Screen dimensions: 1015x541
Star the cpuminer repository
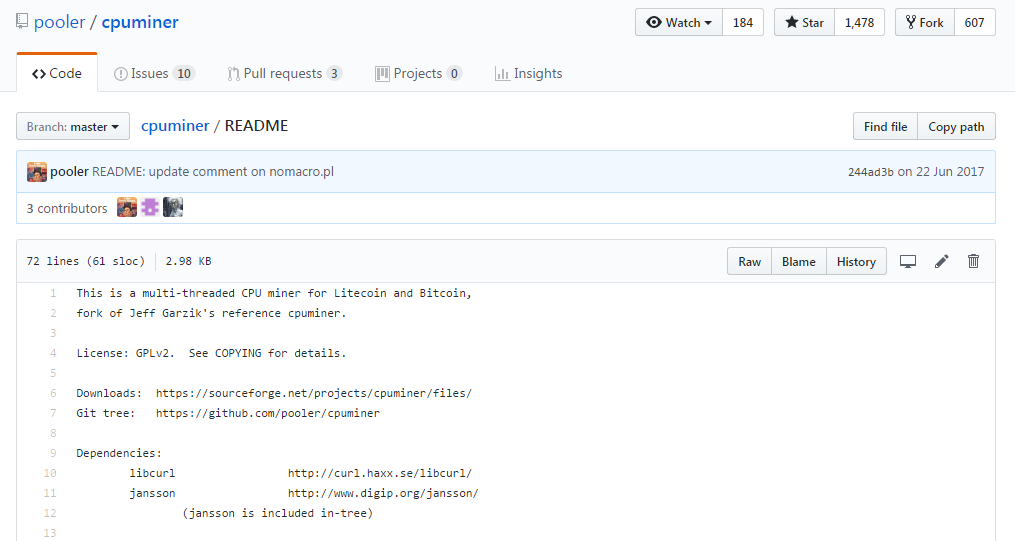tap(804, 22)
